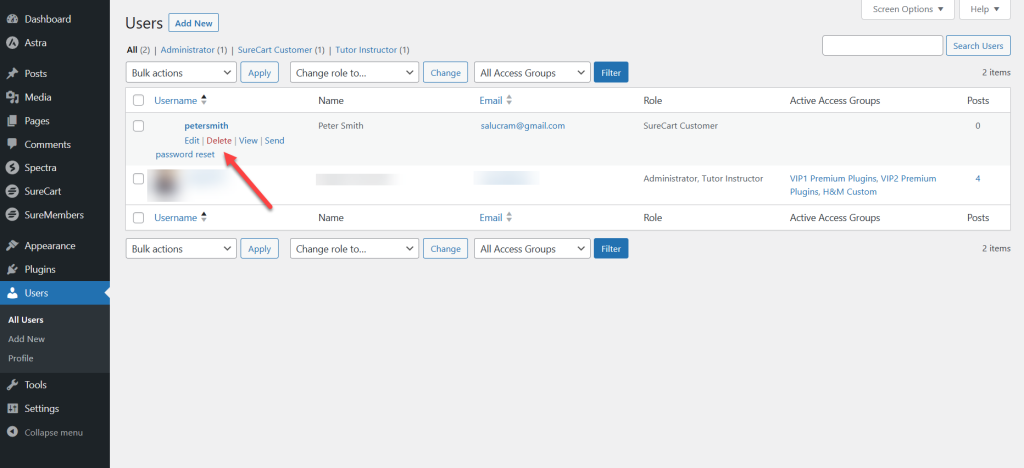1024x468 pixels.
Task: Click the Collapse menu arrow icon
Action: pos(12,432)
